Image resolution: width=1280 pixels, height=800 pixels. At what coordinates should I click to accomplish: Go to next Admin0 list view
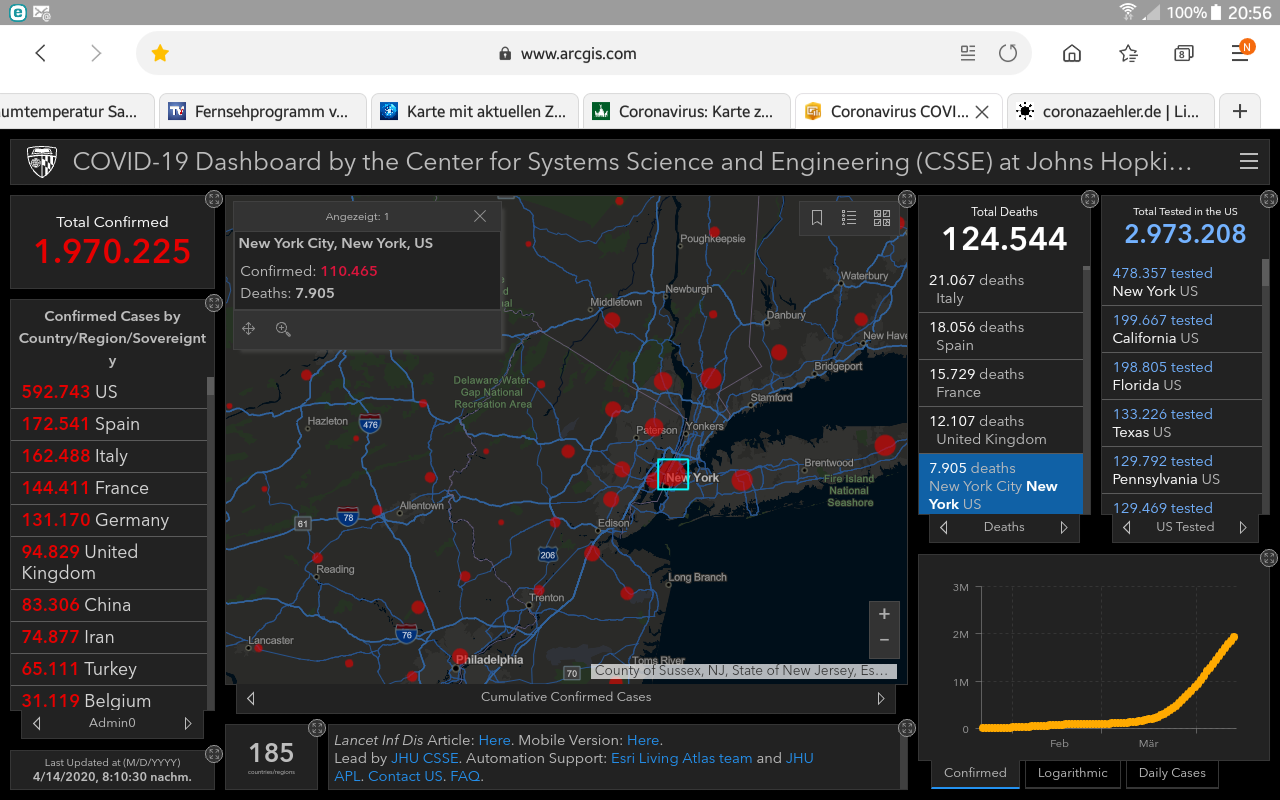click(x=188, y=723)
